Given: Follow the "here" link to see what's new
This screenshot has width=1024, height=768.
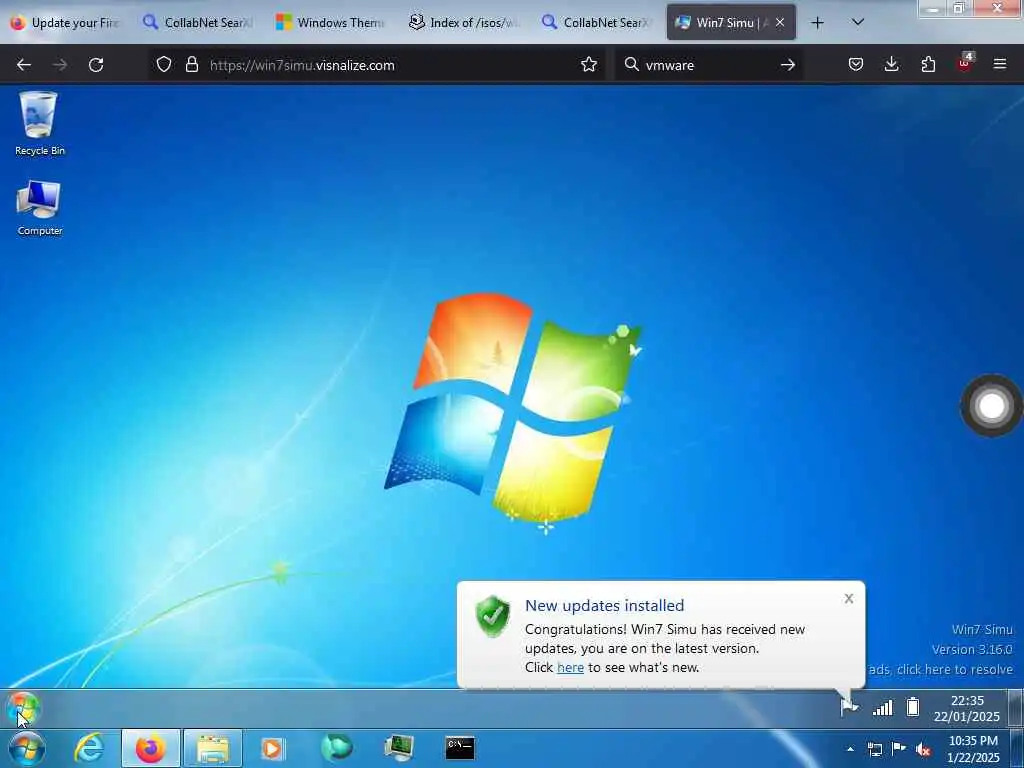Looking at the screenshot, I should [x=570, y=667].
